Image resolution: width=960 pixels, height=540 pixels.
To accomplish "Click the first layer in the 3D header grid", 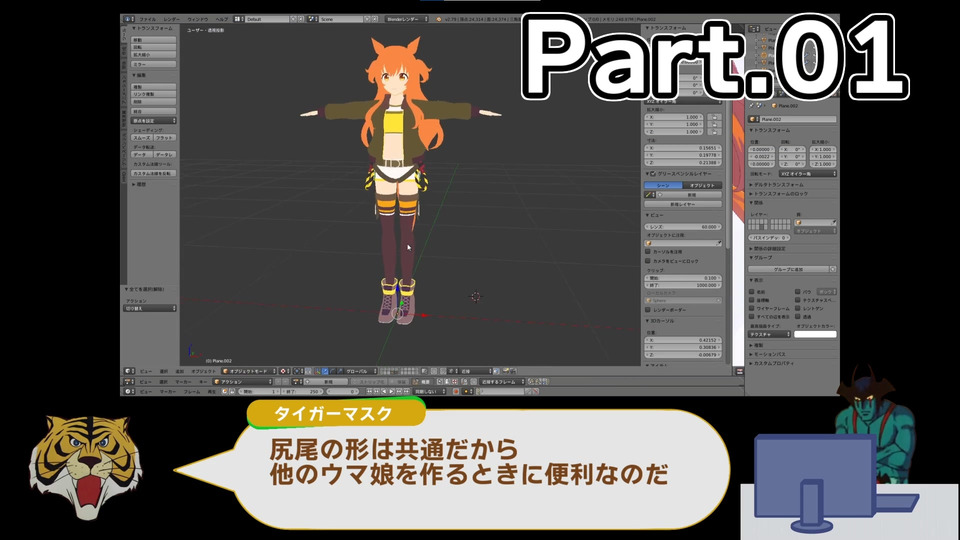I will 382,369.
